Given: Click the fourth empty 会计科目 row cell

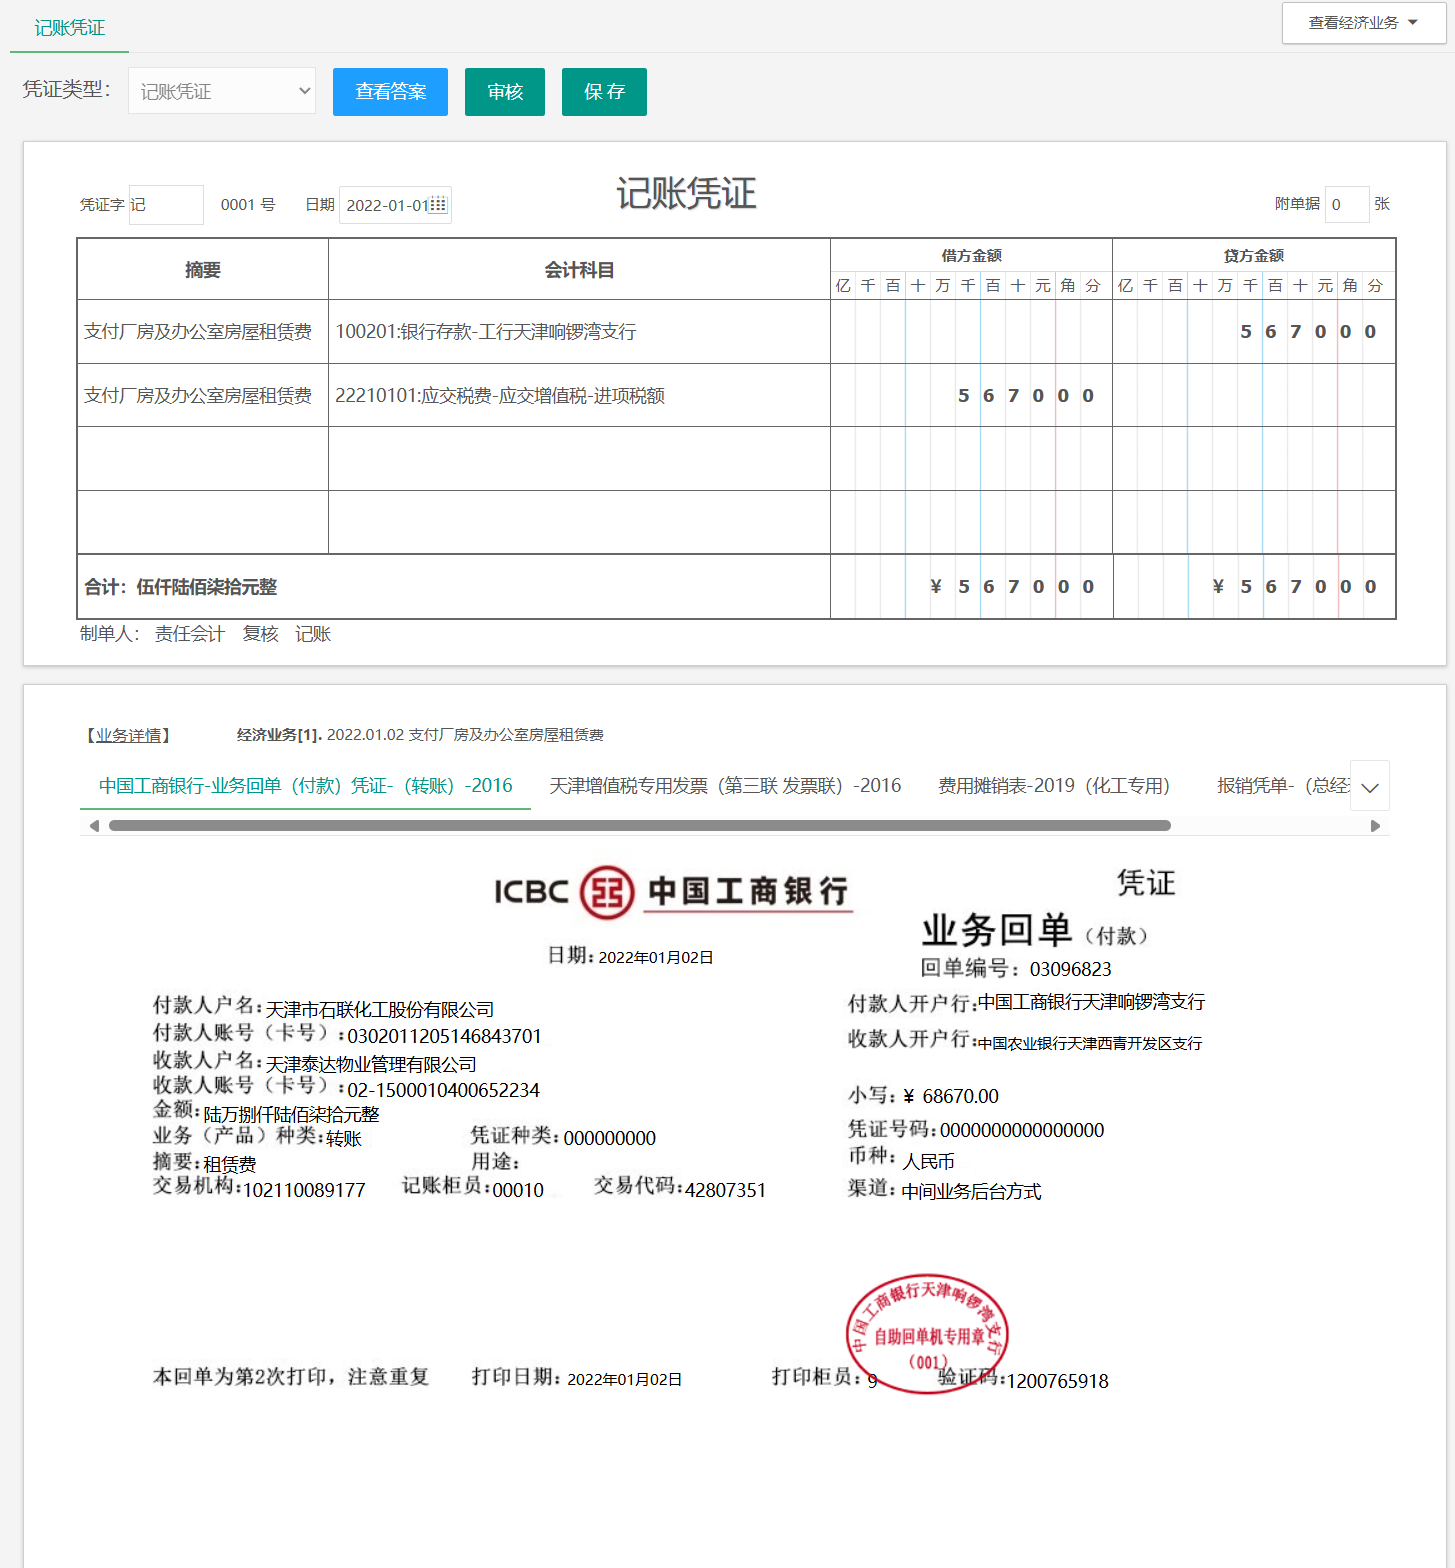Looking at the screenshot, I should 579,522.
